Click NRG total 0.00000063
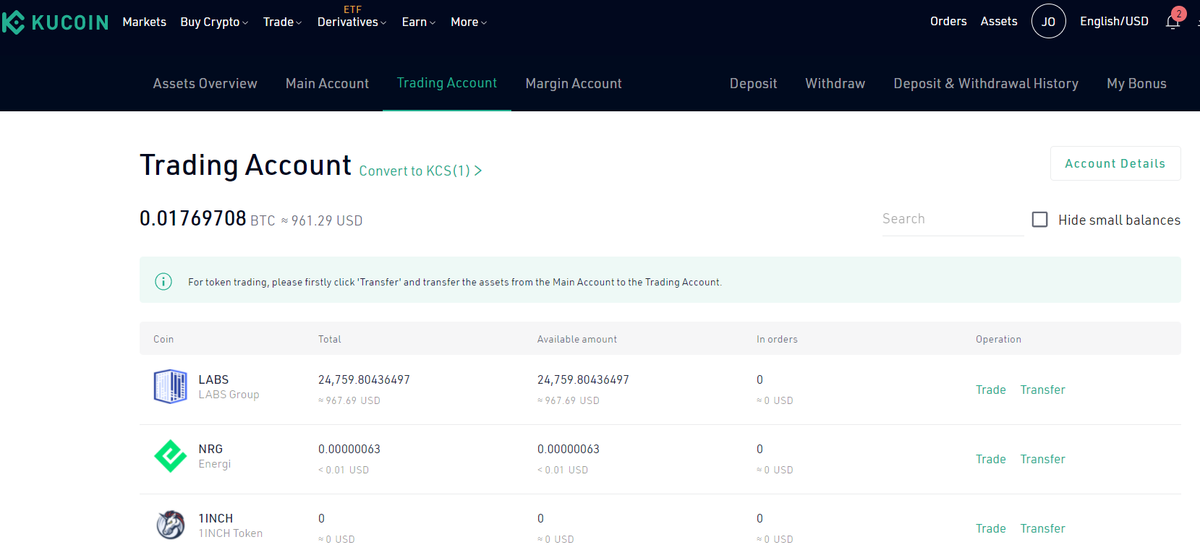1200x550 pixels. [349, 449]
